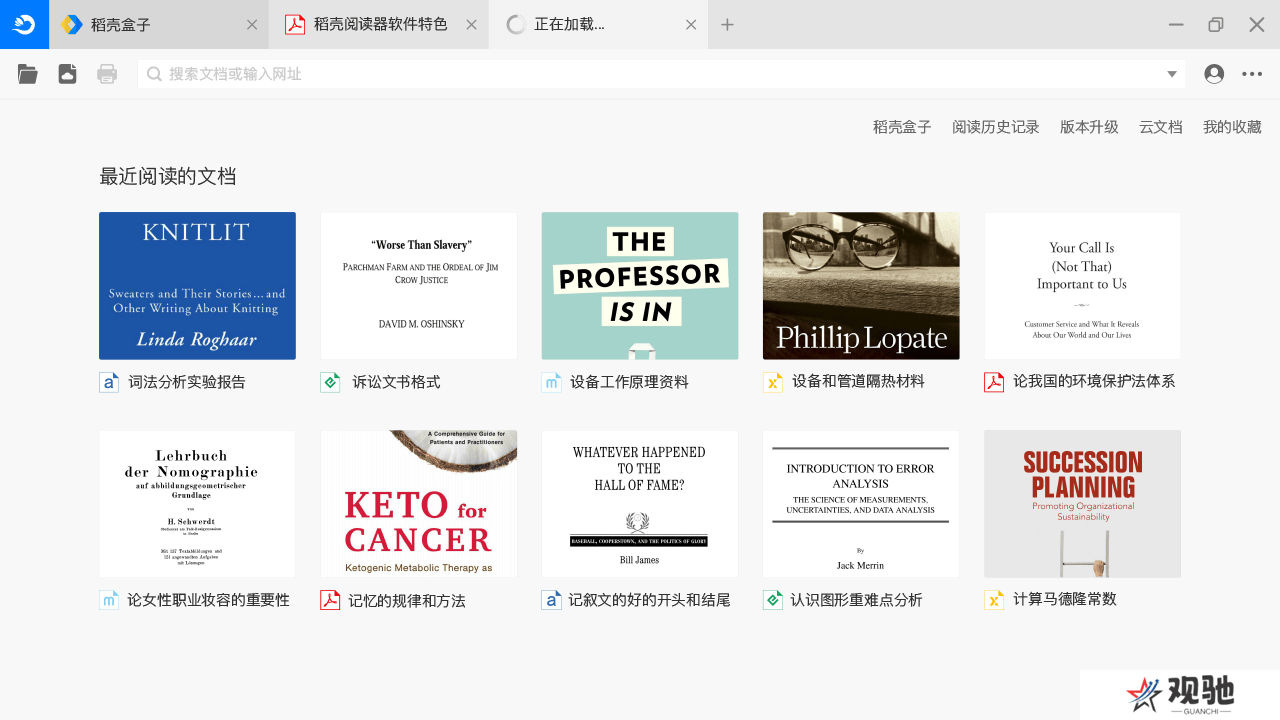The image size is (1280, 720).
Task: Open the user account avatar icon
Action: [1214, 74]
